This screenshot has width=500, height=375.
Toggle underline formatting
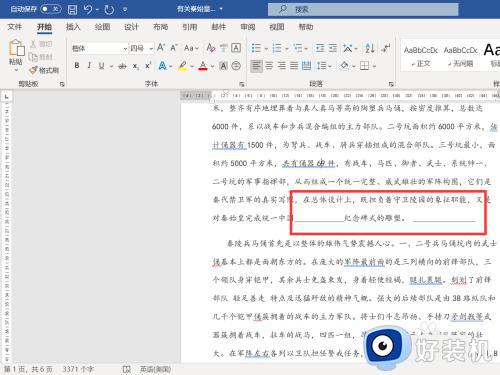(x=101, y=66)
